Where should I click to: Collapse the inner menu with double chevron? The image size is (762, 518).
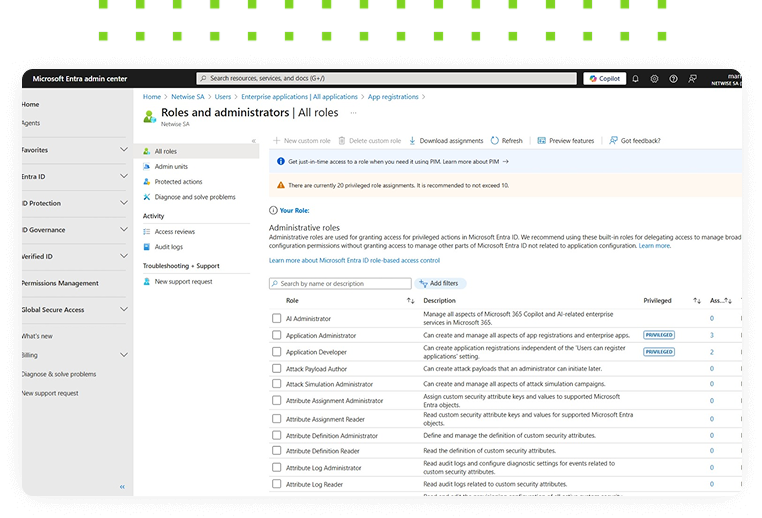pos(254,141)
